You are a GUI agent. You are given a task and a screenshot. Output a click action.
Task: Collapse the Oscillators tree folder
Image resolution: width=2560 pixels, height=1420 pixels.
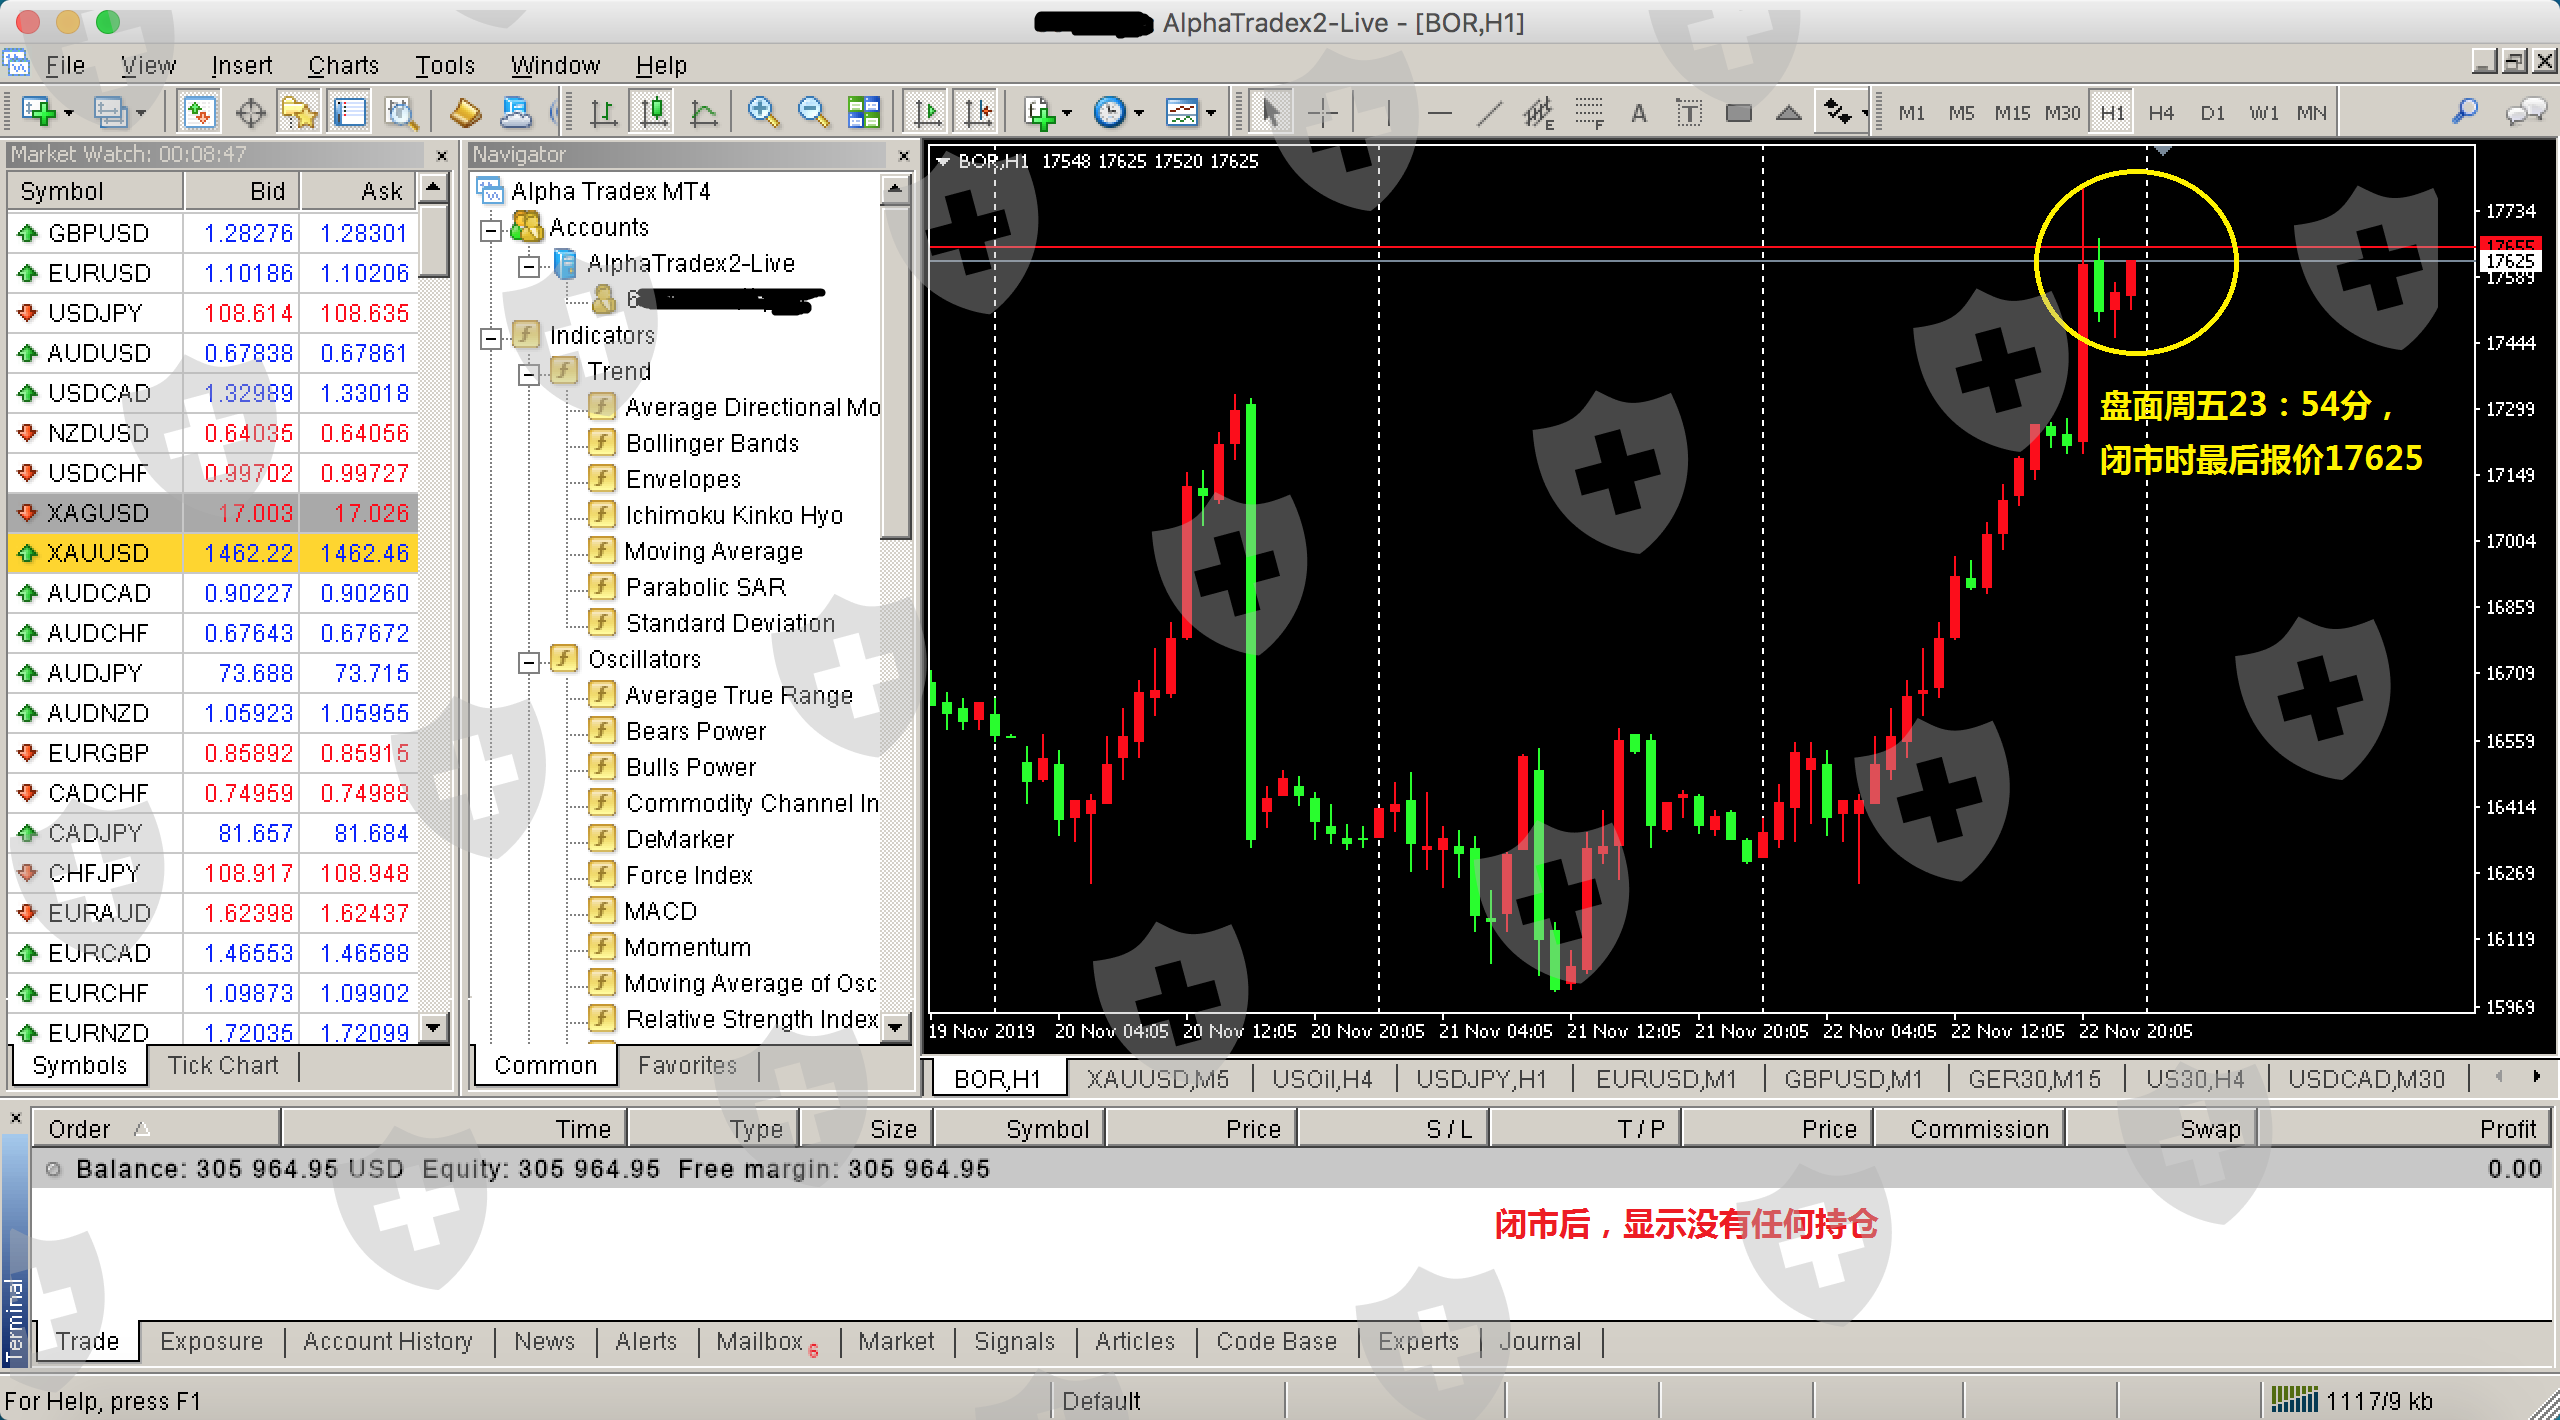(529, 662)
